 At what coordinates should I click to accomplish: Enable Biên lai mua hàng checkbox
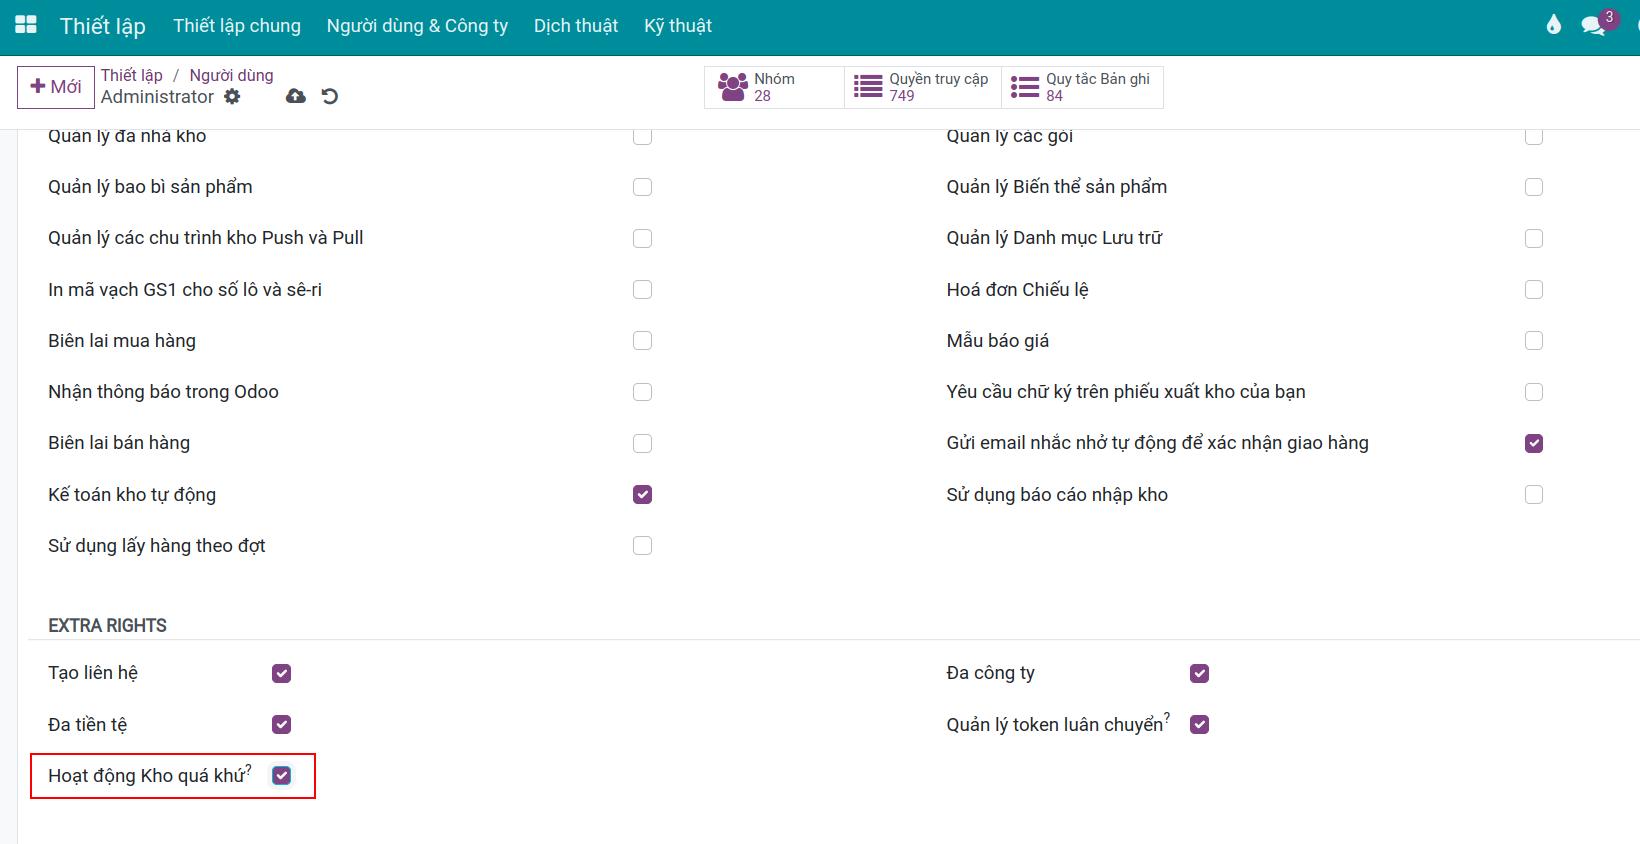[642, 341]
